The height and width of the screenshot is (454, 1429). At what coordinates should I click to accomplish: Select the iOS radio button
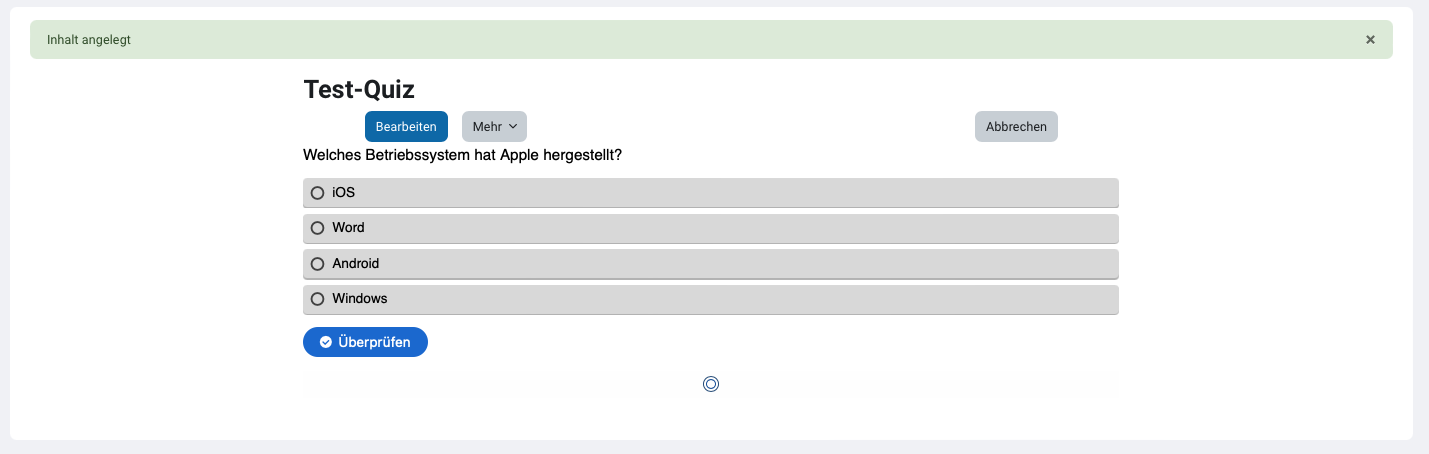pyautogui.click(x=318, y=193)
